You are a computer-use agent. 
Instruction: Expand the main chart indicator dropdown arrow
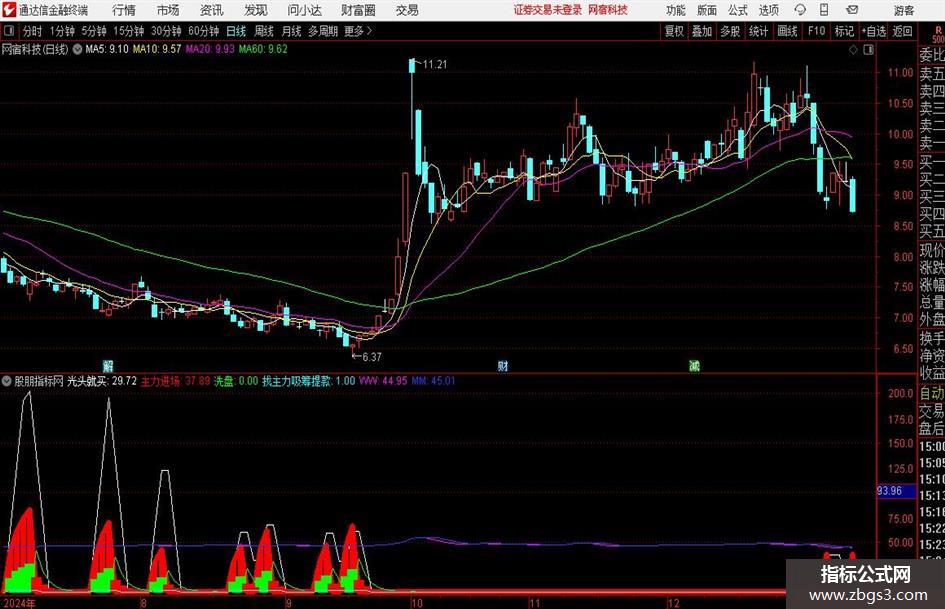[77, 49]
